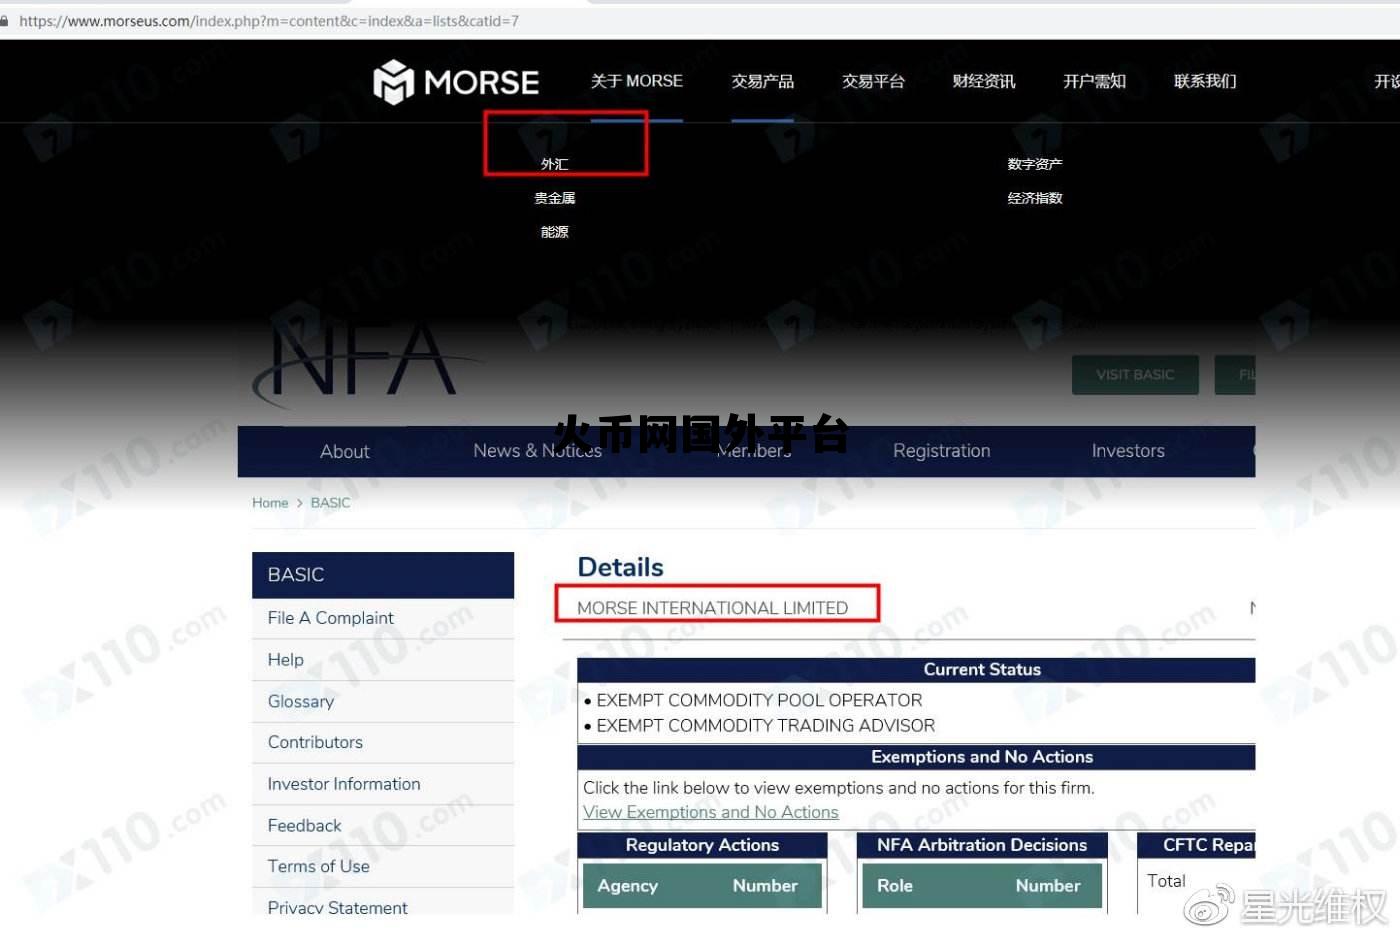Select 能源 in the dropdown submenu
The width and height of the screenshot is (1400, 941).
coord(554,232)
